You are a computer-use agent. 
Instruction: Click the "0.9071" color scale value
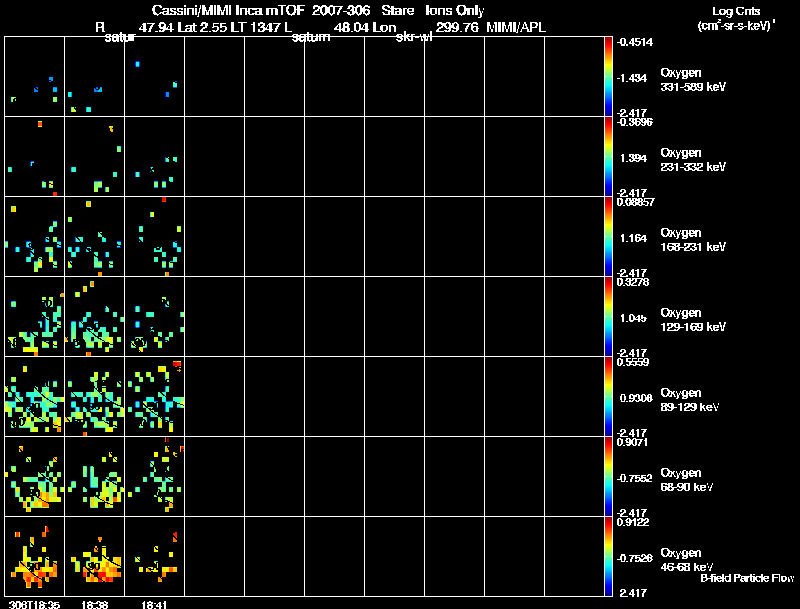tap(632, 442)
